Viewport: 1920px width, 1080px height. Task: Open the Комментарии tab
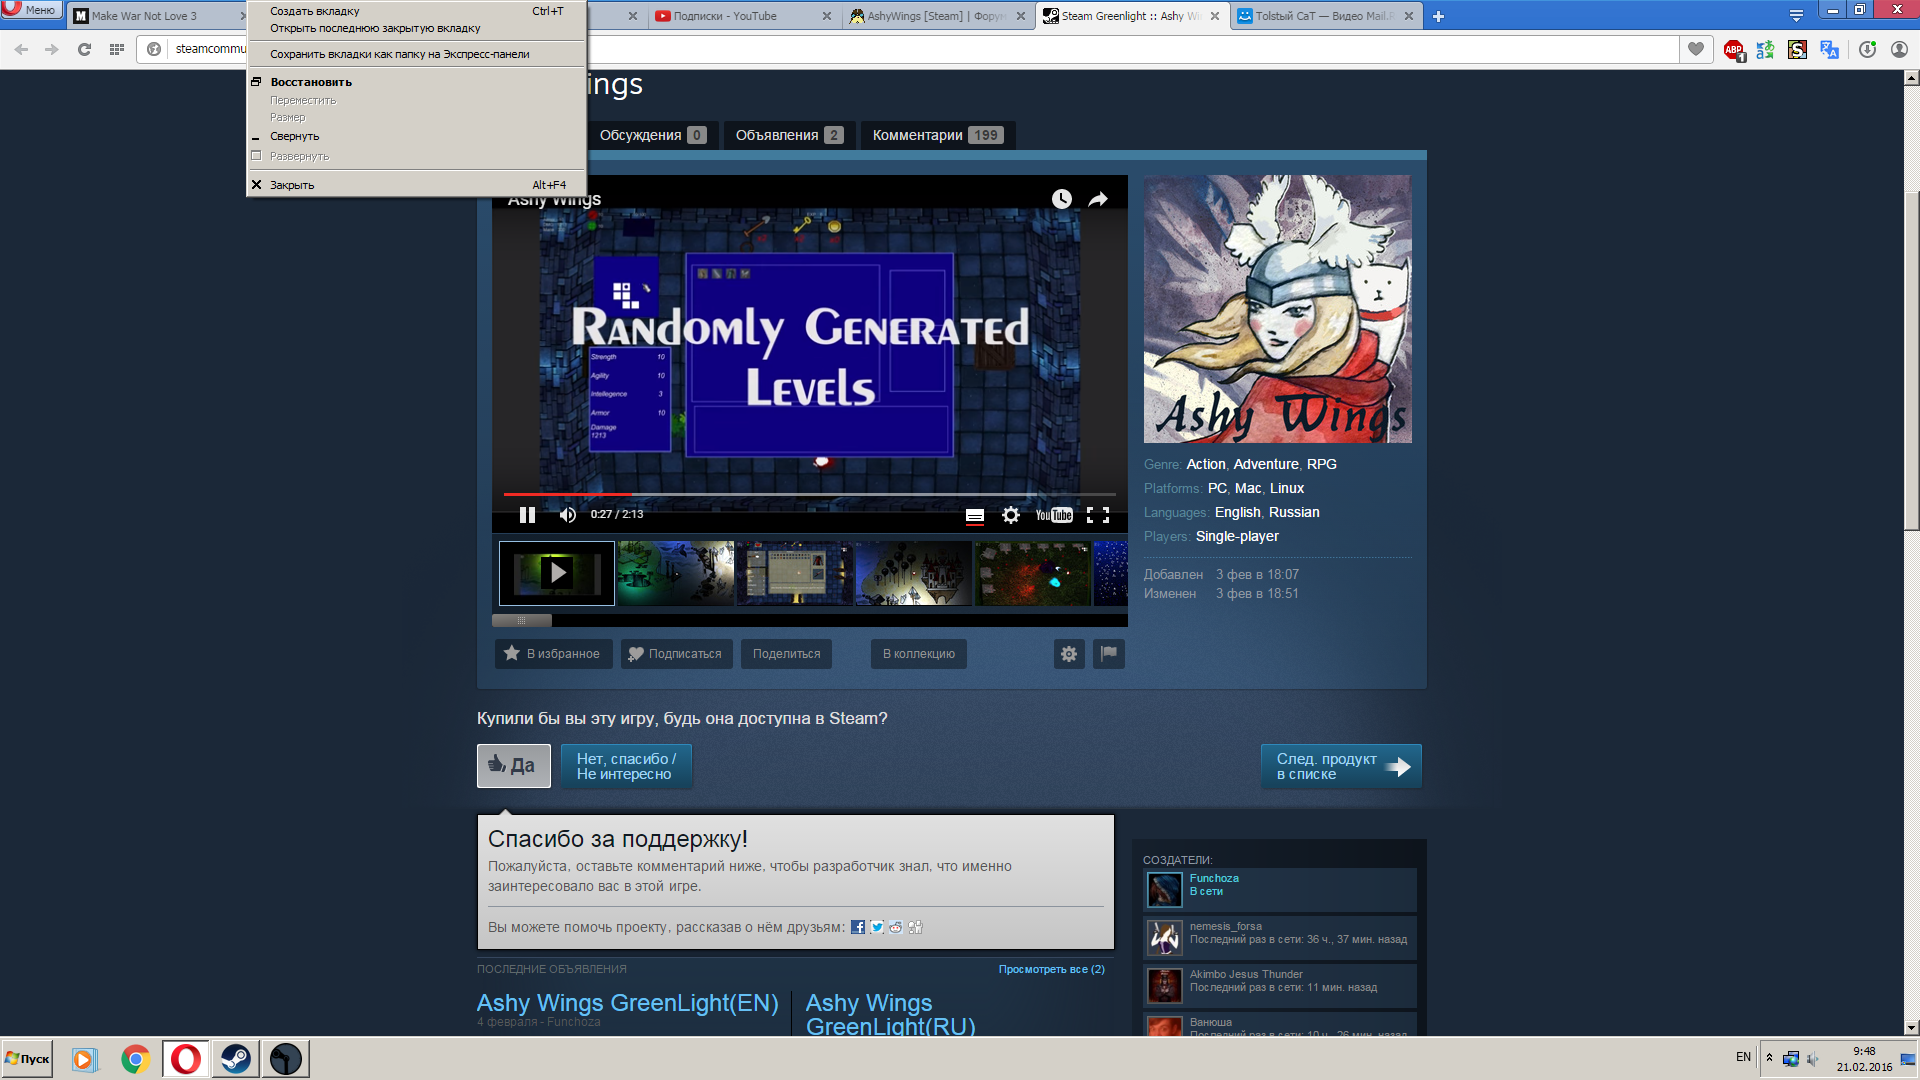(x=938, y=135)
